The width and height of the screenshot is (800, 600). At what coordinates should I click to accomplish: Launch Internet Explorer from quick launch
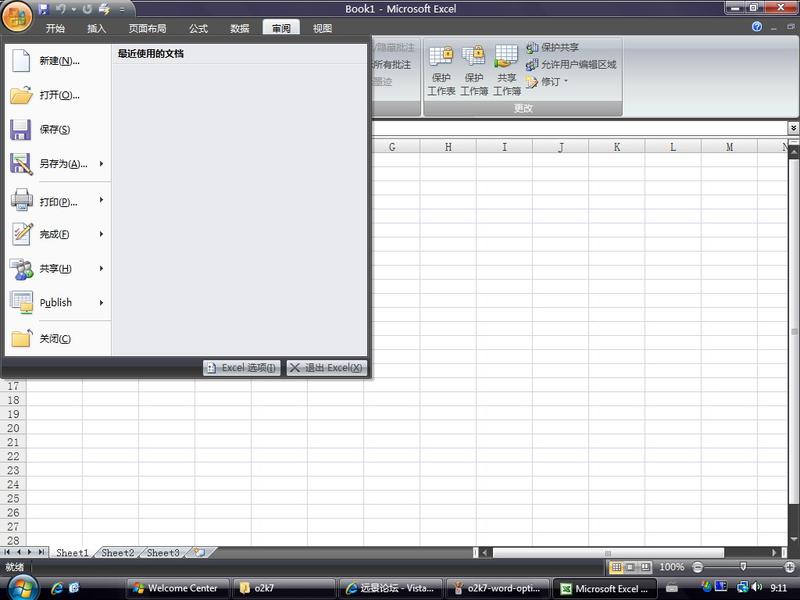[56, 588]
